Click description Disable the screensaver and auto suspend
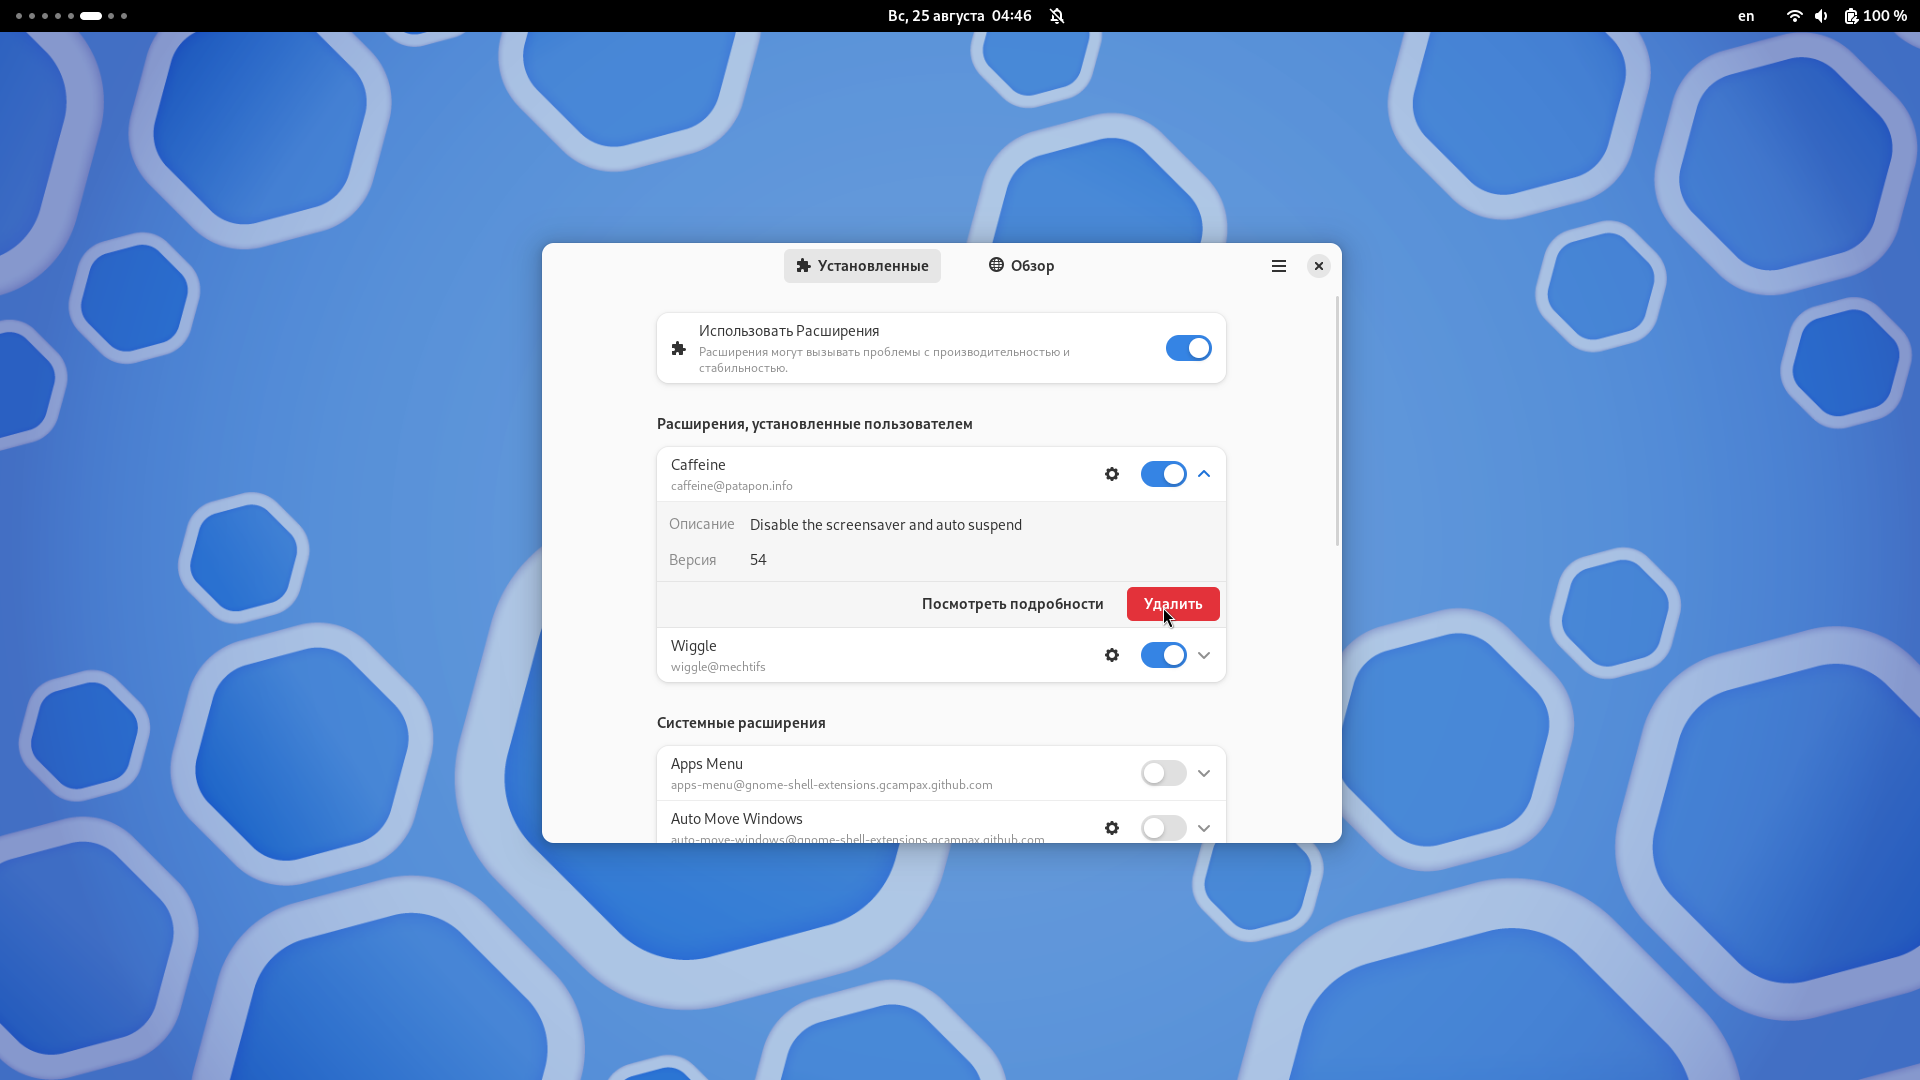This screenshot has width=1920, height=1080. coord(886,525)
